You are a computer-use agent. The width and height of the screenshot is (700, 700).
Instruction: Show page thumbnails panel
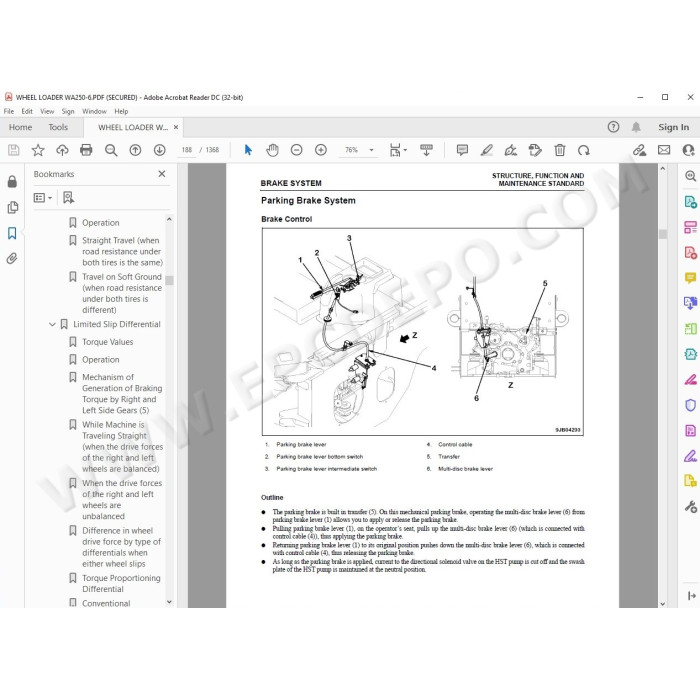pyautogui.click(x=12, y=207)
